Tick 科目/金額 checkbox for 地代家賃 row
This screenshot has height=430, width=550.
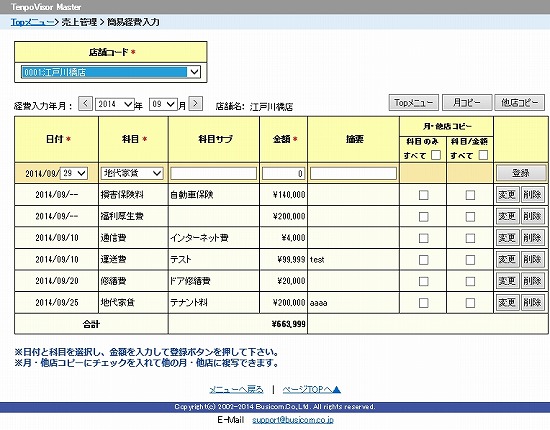470,303
